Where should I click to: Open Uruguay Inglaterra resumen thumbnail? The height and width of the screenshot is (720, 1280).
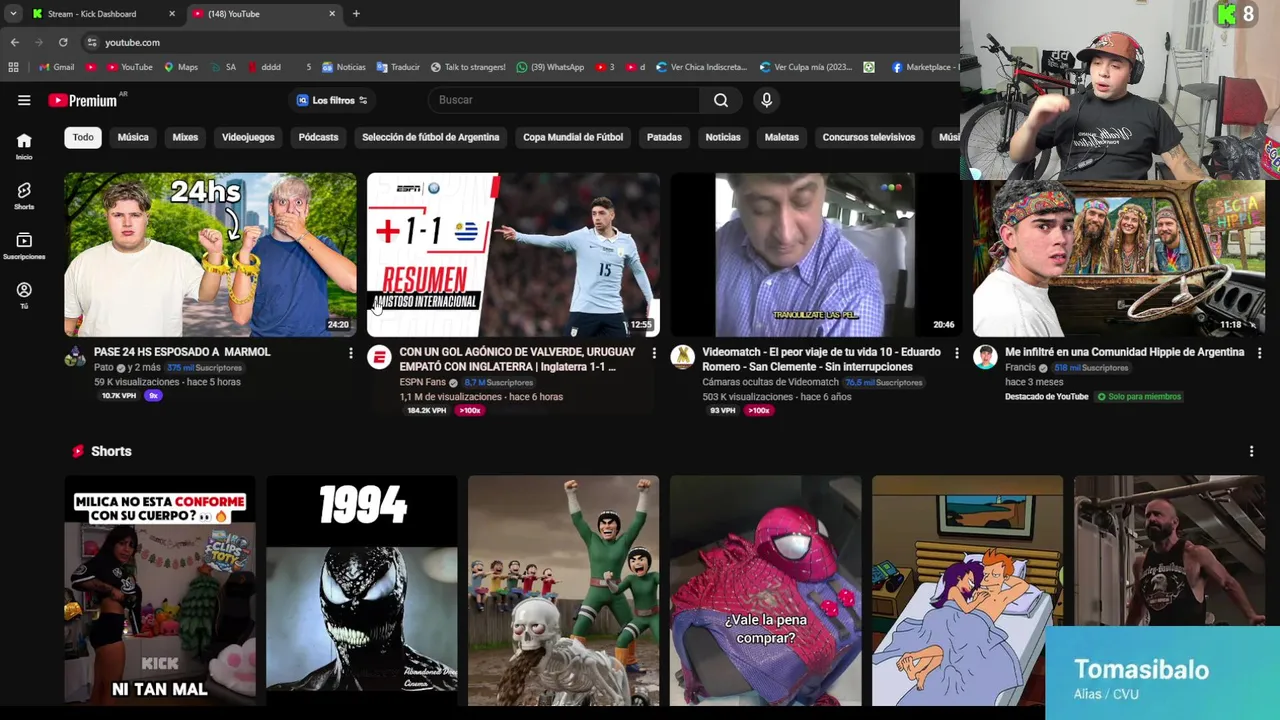click(x=513, y=255)
